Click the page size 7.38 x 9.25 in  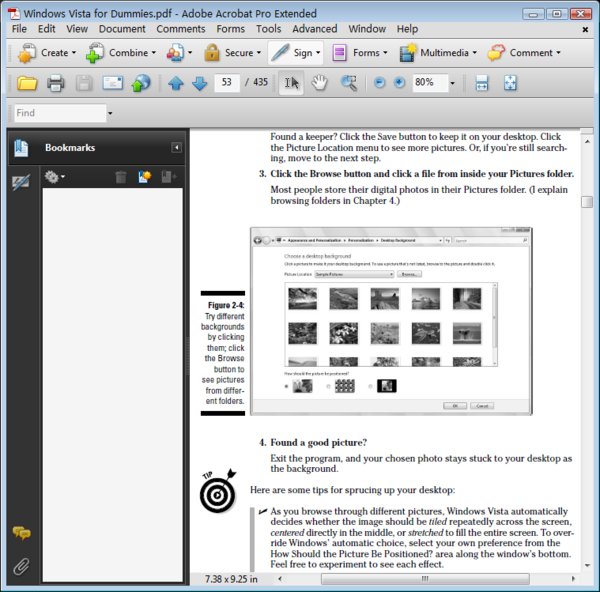tap(231, 579)
